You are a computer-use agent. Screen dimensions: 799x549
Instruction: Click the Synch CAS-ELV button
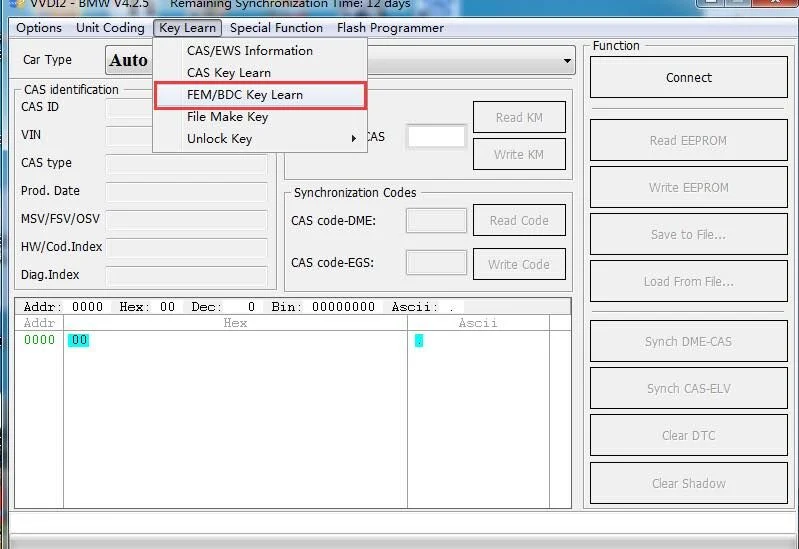tap(688, 388)
